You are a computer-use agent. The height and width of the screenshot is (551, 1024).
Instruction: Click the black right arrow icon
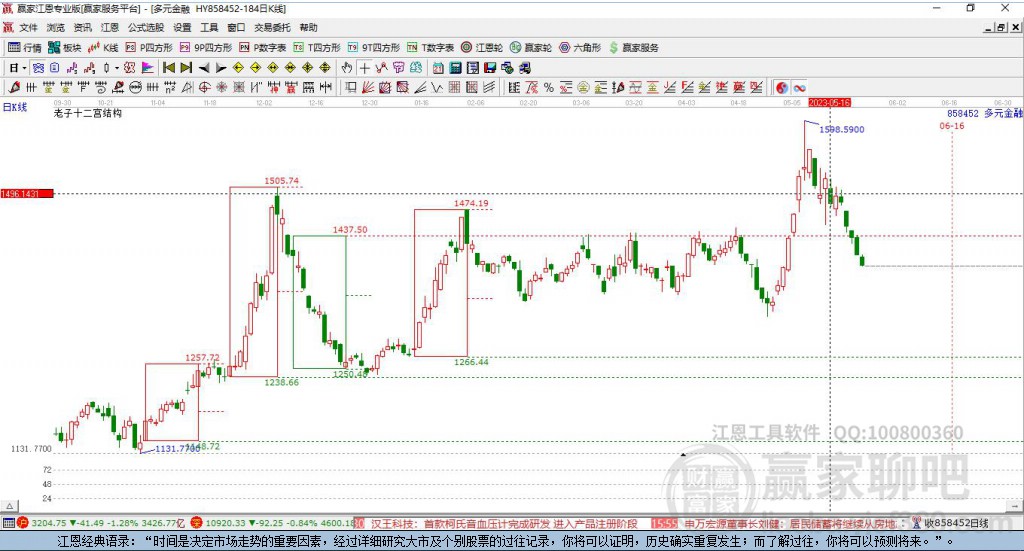click(x=221, y=68)
